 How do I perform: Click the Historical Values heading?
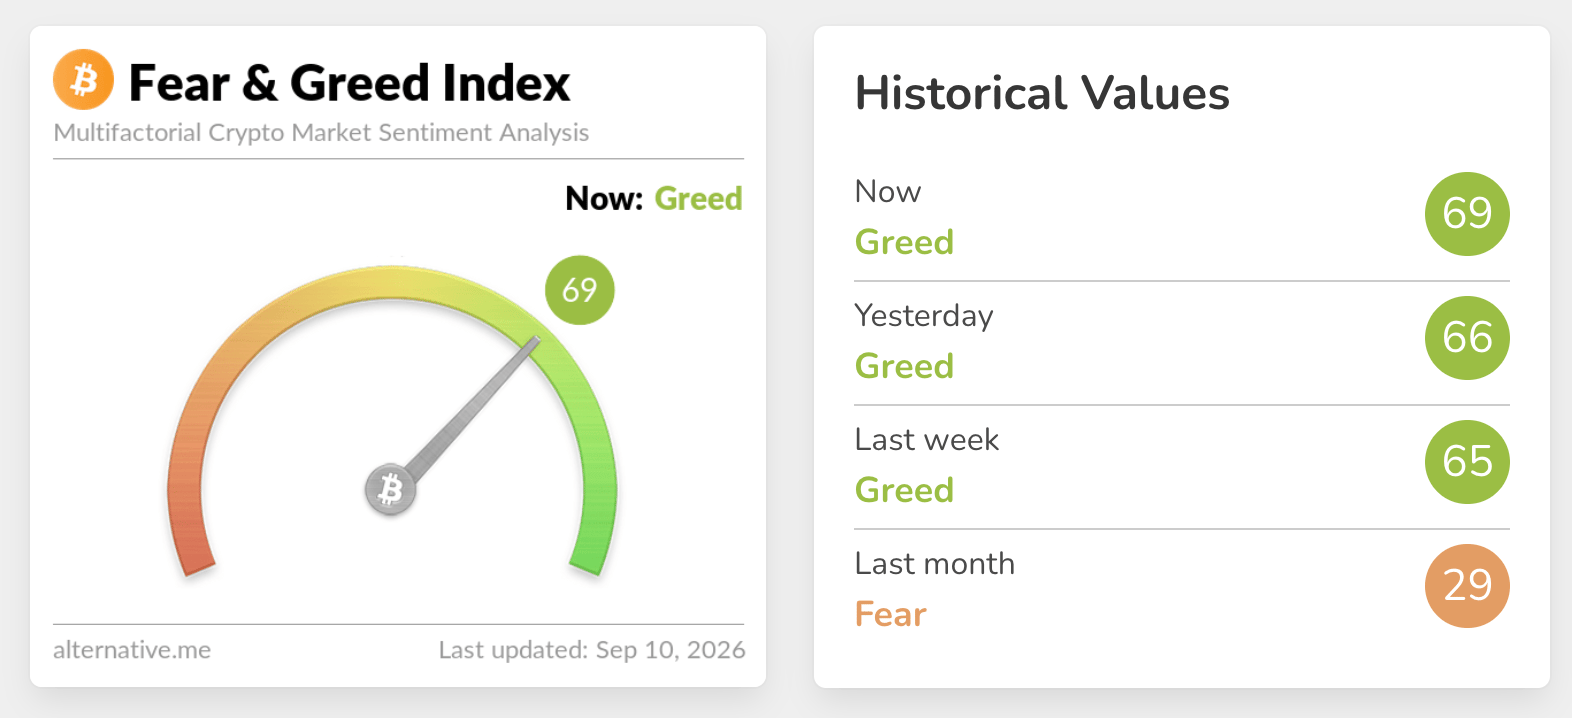pos(1042,93)
